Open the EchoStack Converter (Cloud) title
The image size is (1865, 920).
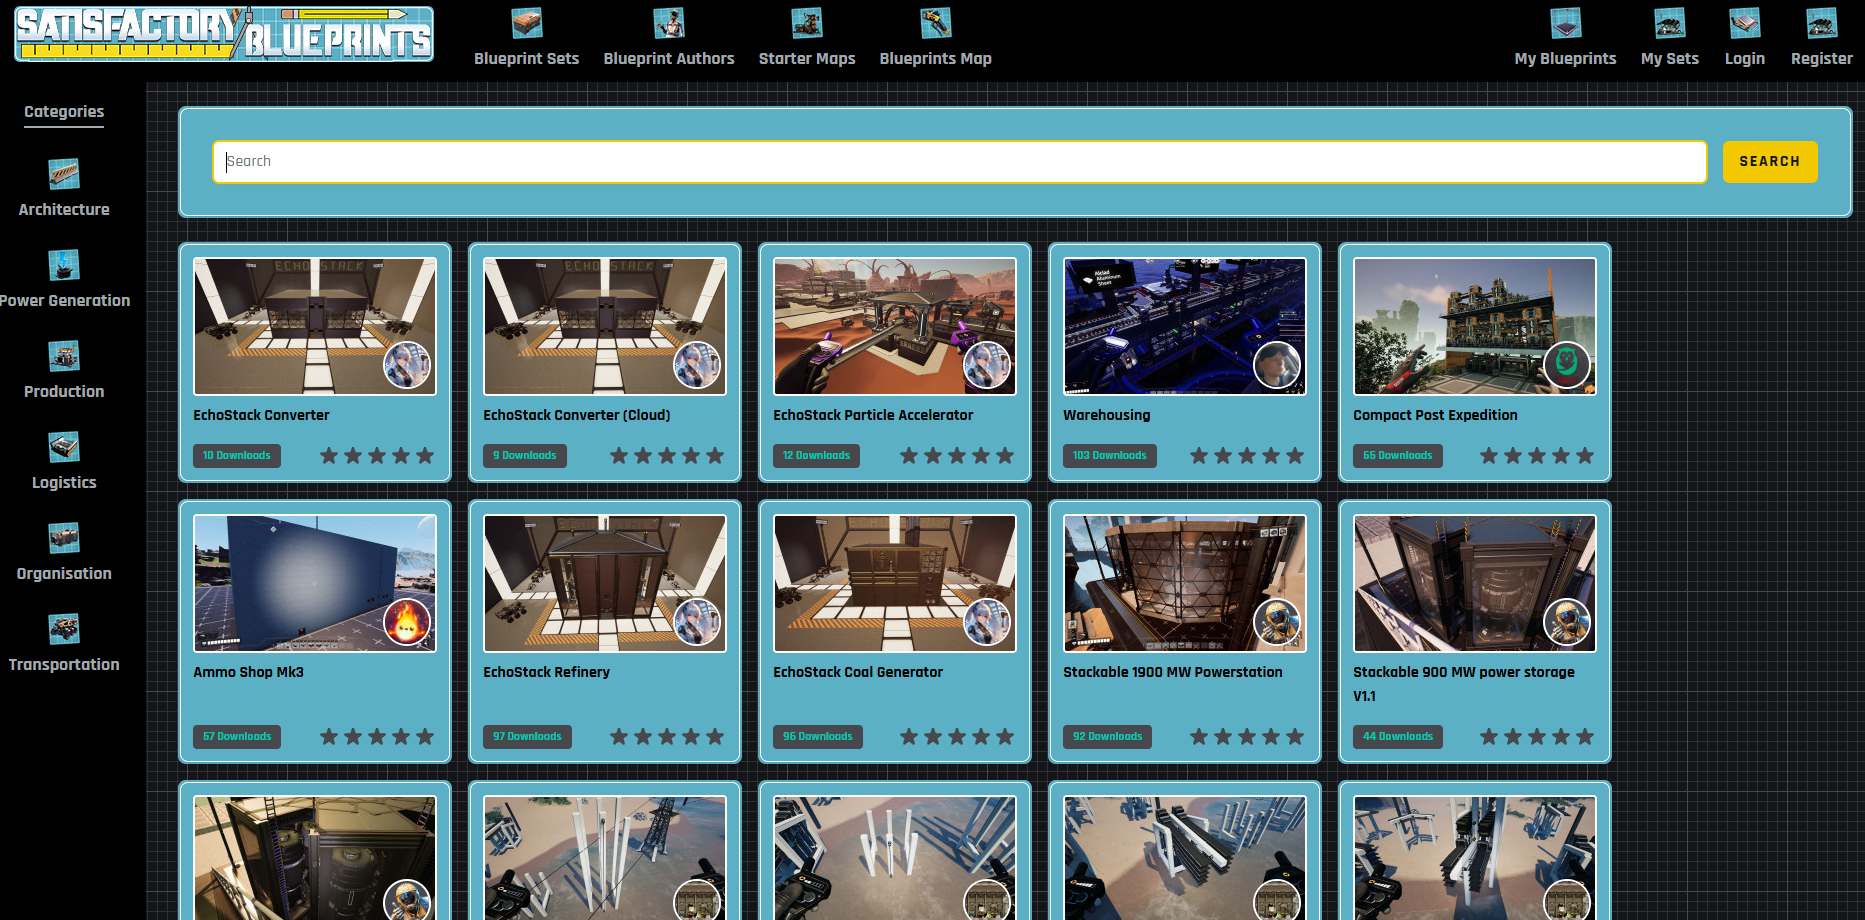click(577, 415)
